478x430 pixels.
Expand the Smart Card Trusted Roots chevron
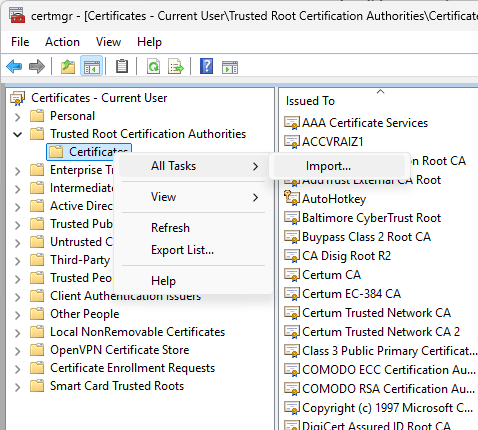tap(18, 387)
